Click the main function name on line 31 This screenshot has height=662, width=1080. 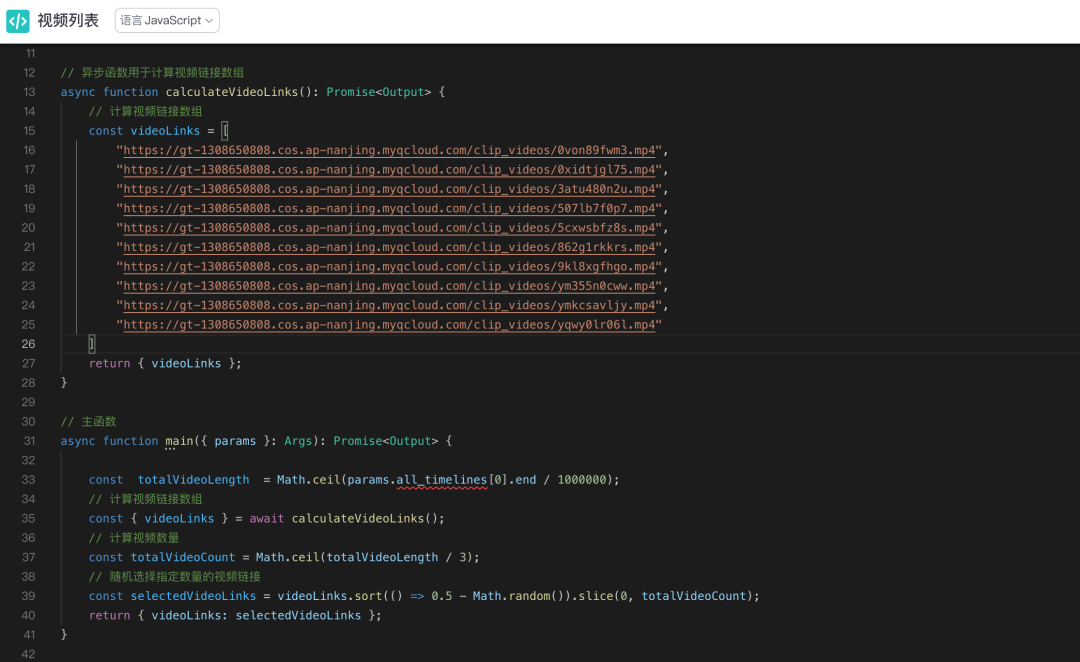coord(179,441)
